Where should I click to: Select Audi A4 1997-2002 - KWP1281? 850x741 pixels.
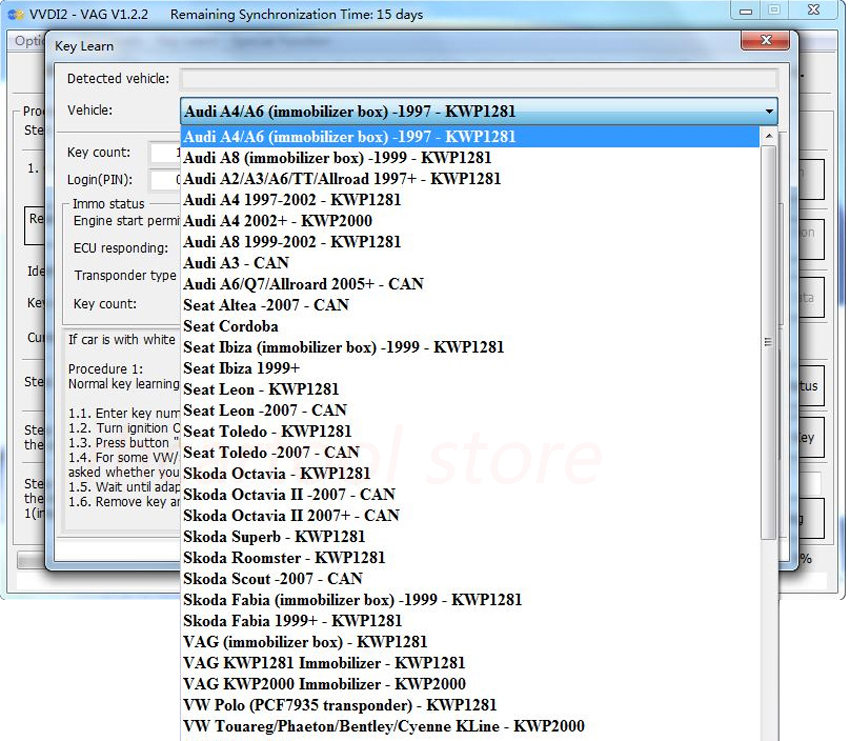coord(470,200)
